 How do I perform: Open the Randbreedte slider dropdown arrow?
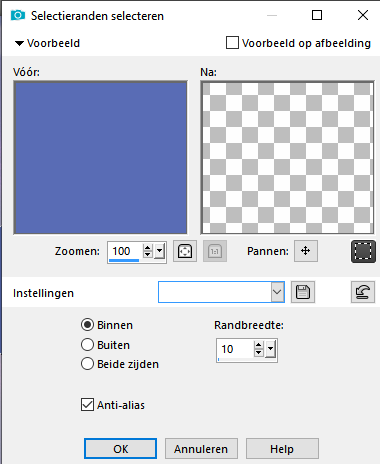tap(270, 349)
